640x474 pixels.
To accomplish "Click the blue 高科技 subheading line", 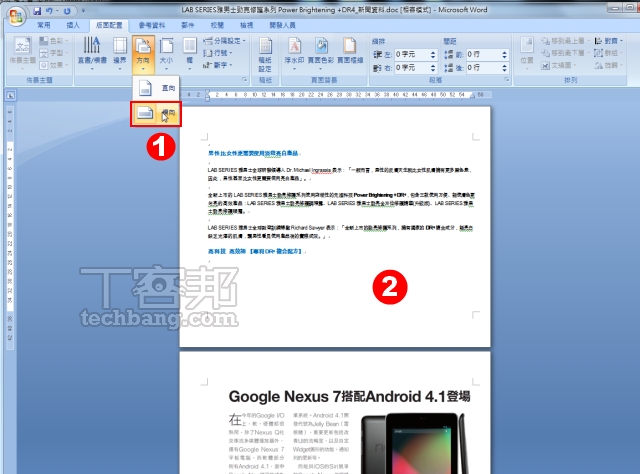I will (255, 251).
